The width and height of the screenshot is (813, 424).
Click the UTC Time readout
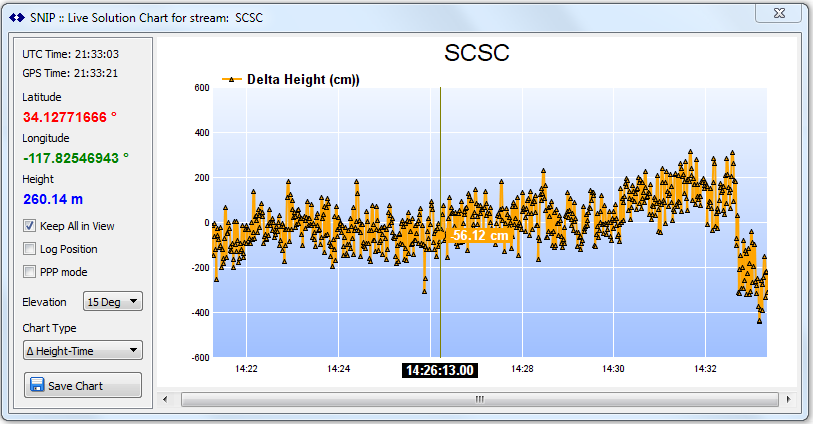tap(70, 53)
